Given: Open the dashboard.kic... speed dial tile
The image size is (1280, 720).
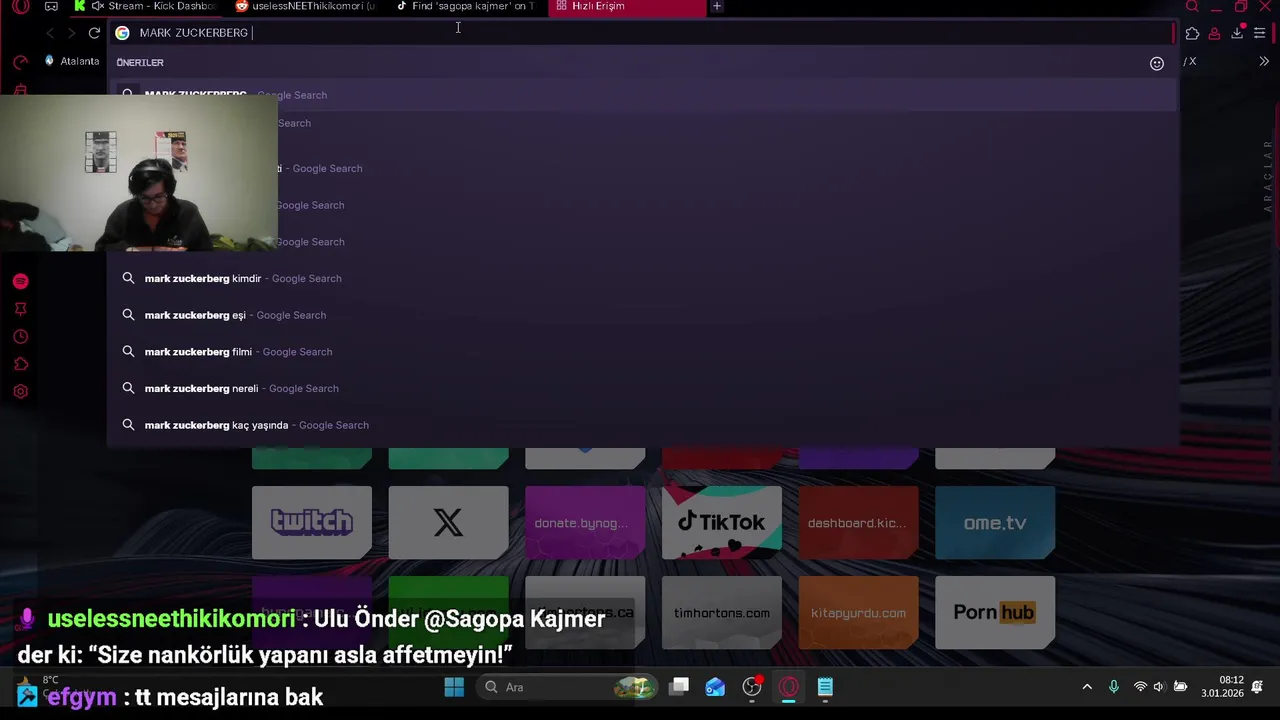Looking at the screenshot, I should pos(858,522).
